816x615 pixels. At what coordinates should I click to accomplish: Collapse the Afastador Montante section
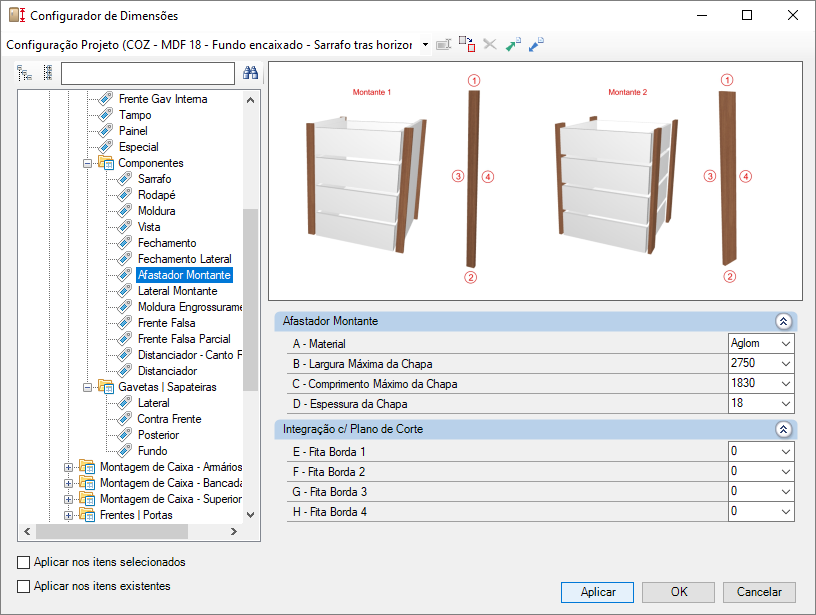pos(783,322)
